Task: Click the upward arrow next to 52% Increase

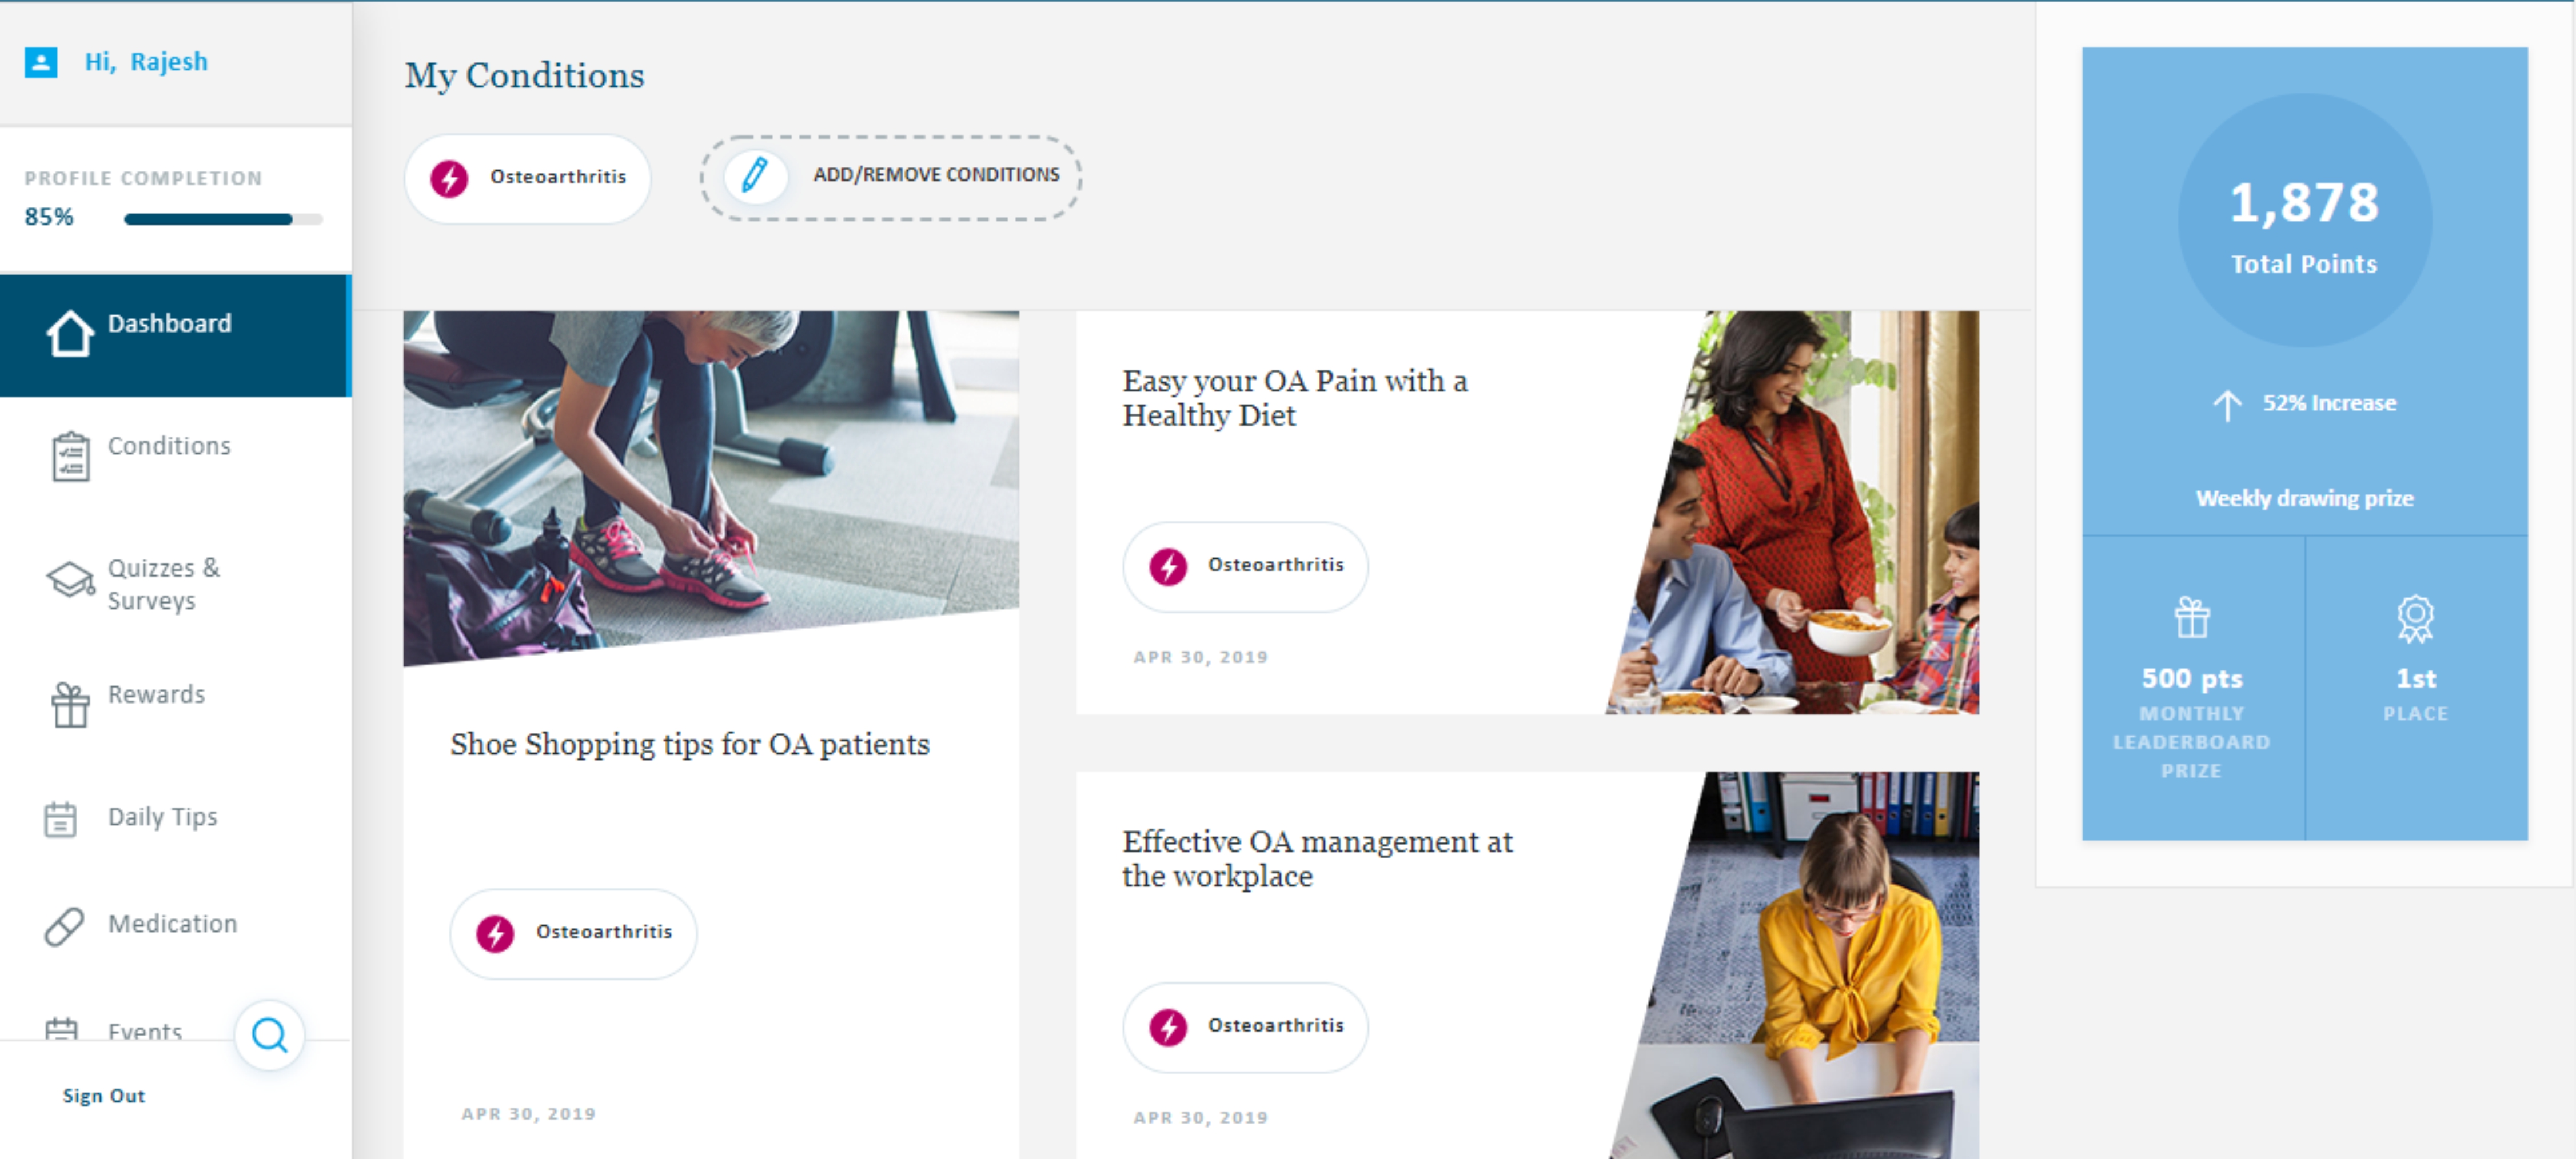Action: (x=2227, y=405)
